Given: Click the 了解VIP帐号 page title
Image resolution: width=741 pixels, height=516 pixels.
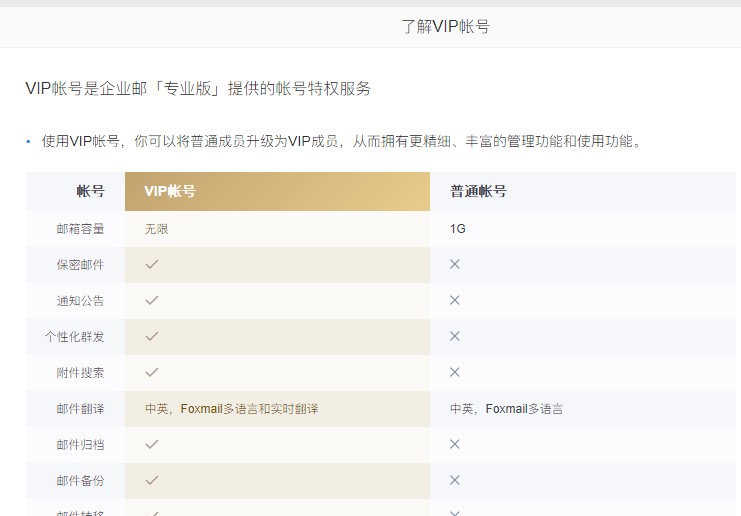Looking at the screenshot, I should click(x=445, y=27).
